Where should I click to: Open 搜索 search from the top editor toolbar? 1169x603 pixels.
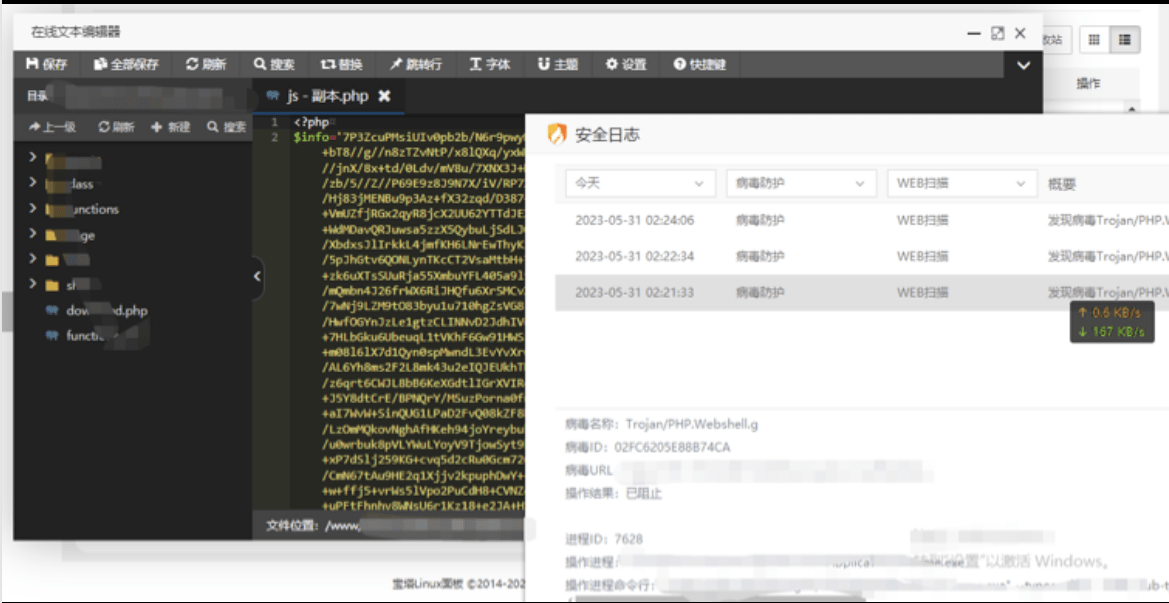coord(274,64)
